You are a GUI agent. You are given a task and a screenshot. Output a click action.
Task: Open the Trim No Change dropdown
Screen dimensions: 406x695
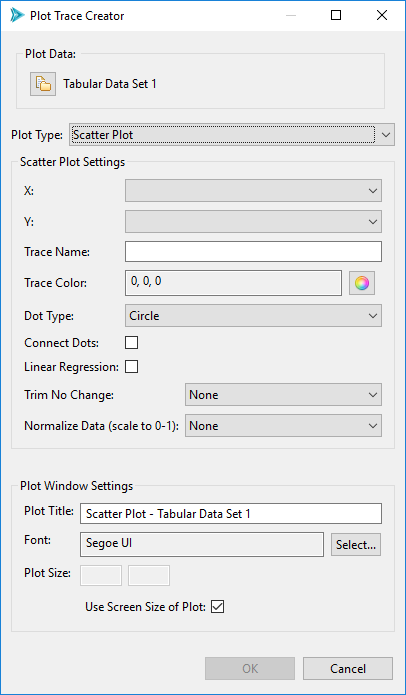283,394
